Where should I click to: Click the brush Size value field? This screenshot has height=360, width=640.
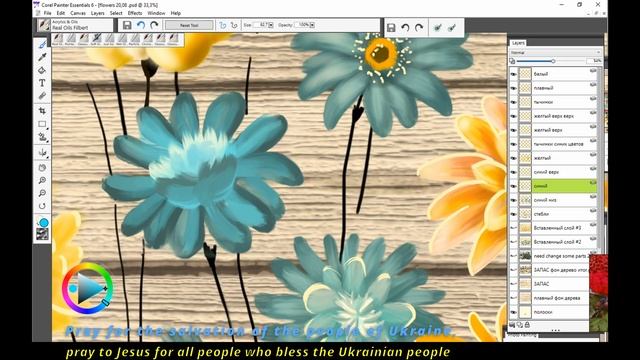pyautogui.click(x=261, y=25)
